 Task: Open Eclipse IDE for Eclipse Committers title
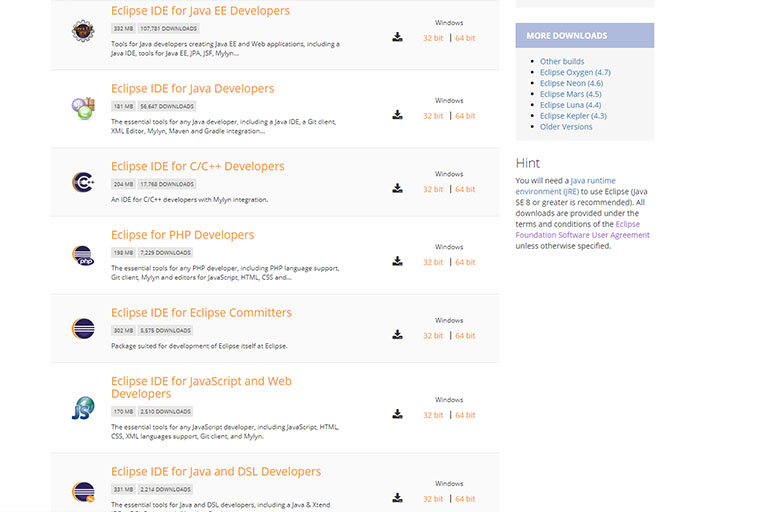click(201, 313)
